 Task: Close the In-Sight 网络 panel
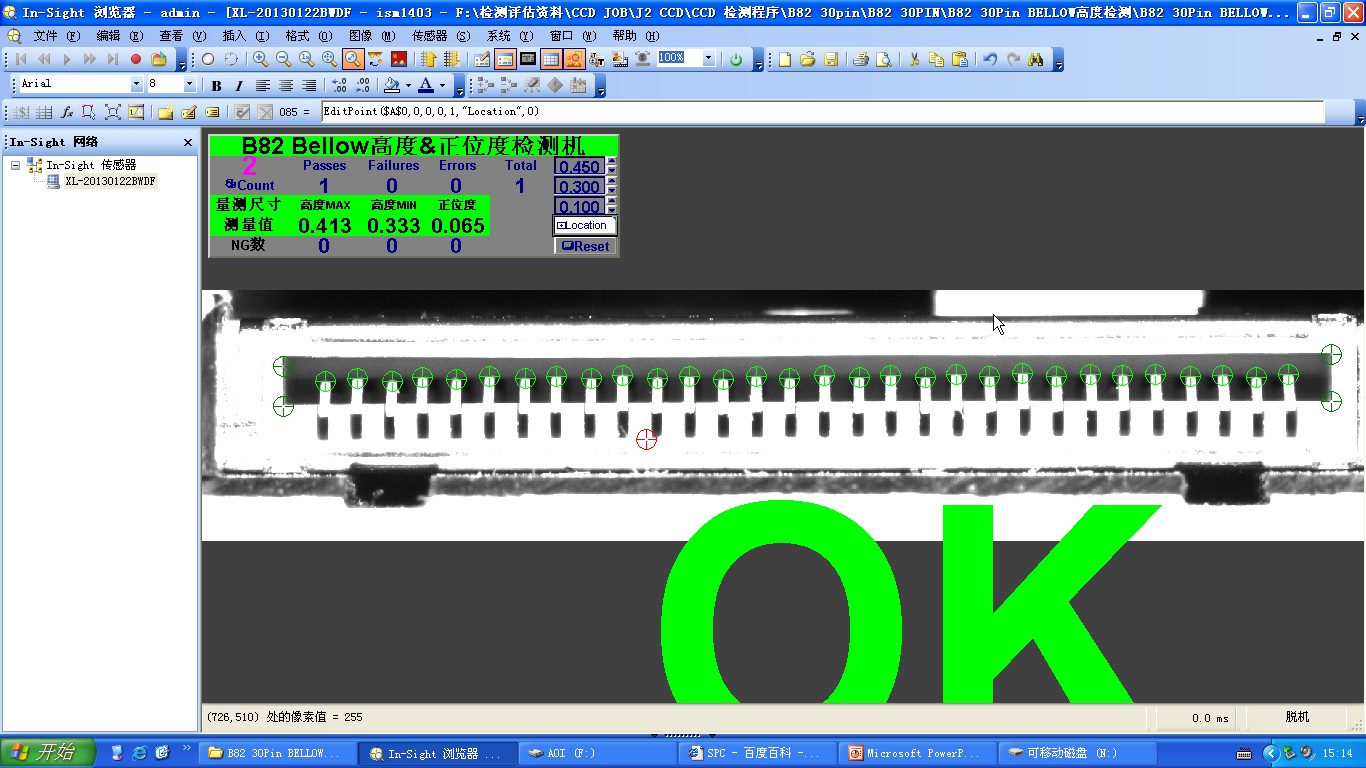pyautogui.click(x=188, y=143)
